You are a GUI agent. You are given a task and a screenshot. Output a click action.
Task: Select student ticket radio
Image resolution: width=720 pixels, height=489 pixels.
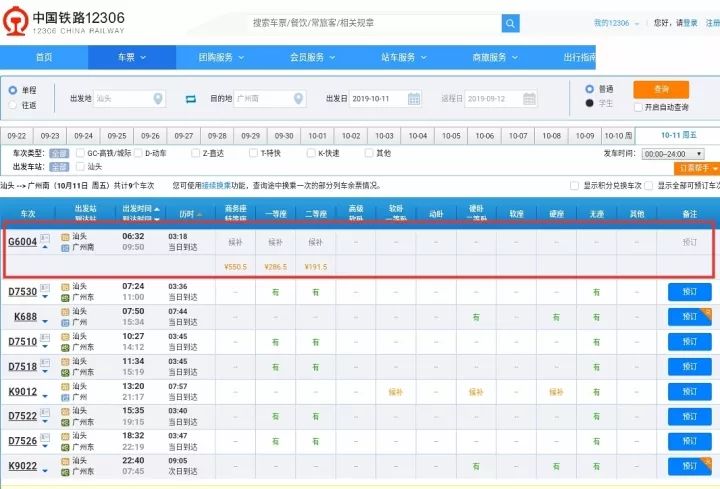590,103
